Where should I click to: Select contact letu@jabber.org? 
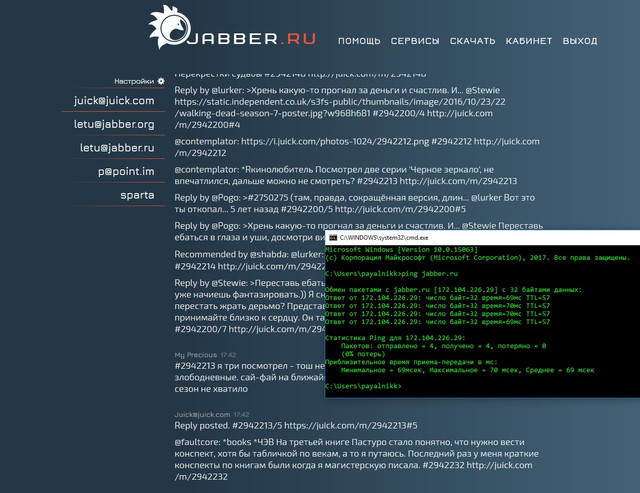point(114,124)
